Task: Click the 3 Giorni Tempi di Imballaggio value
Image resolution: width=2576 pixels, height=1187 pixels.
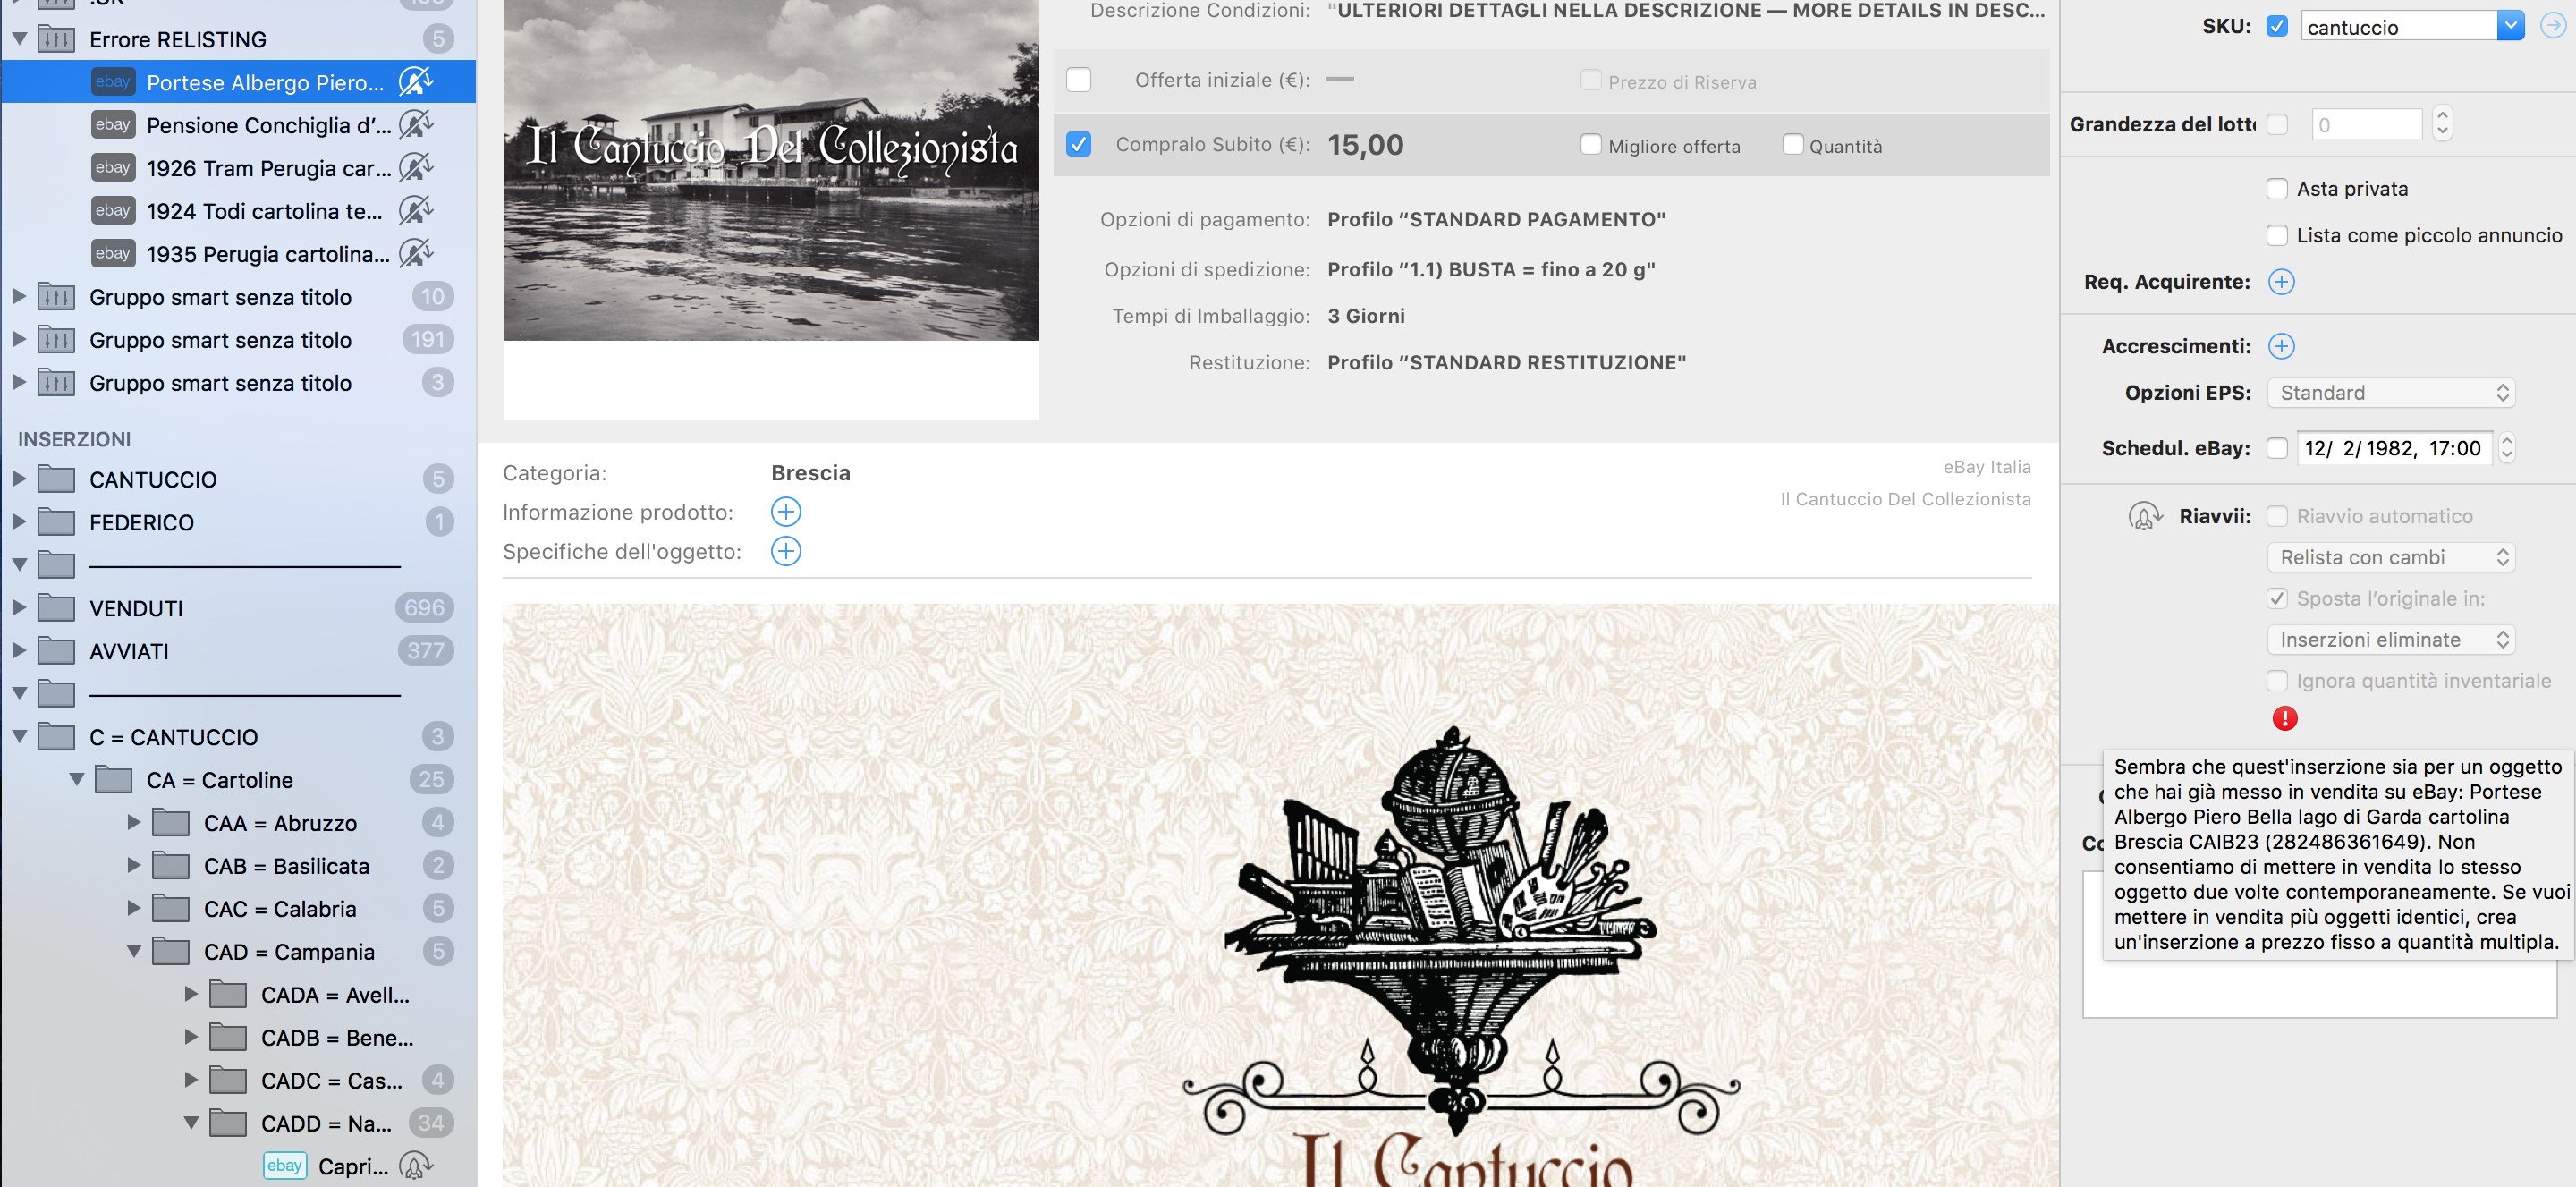Action: click(1366, 316)
